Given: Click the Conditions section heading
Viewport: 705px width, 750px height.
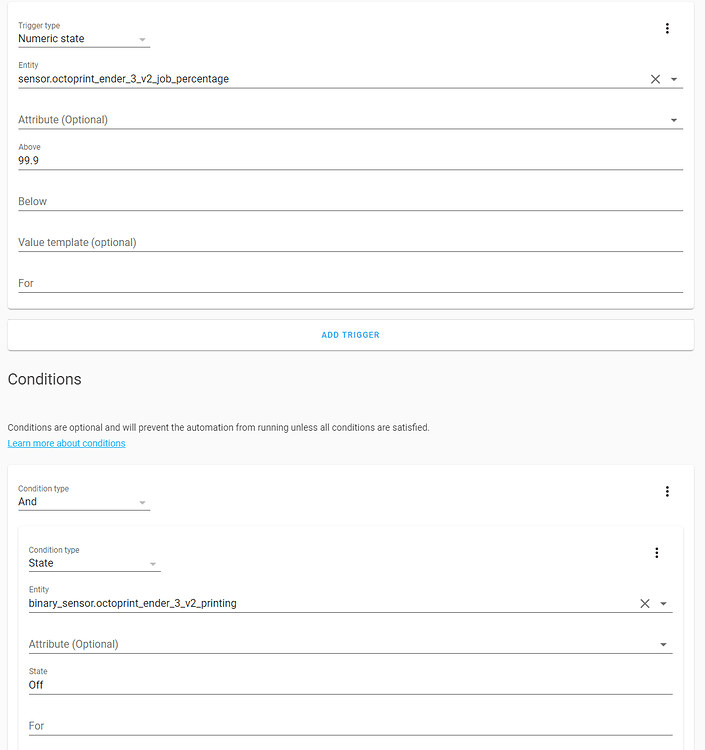Looking at the screenshot, I should [x=44, y=379].
